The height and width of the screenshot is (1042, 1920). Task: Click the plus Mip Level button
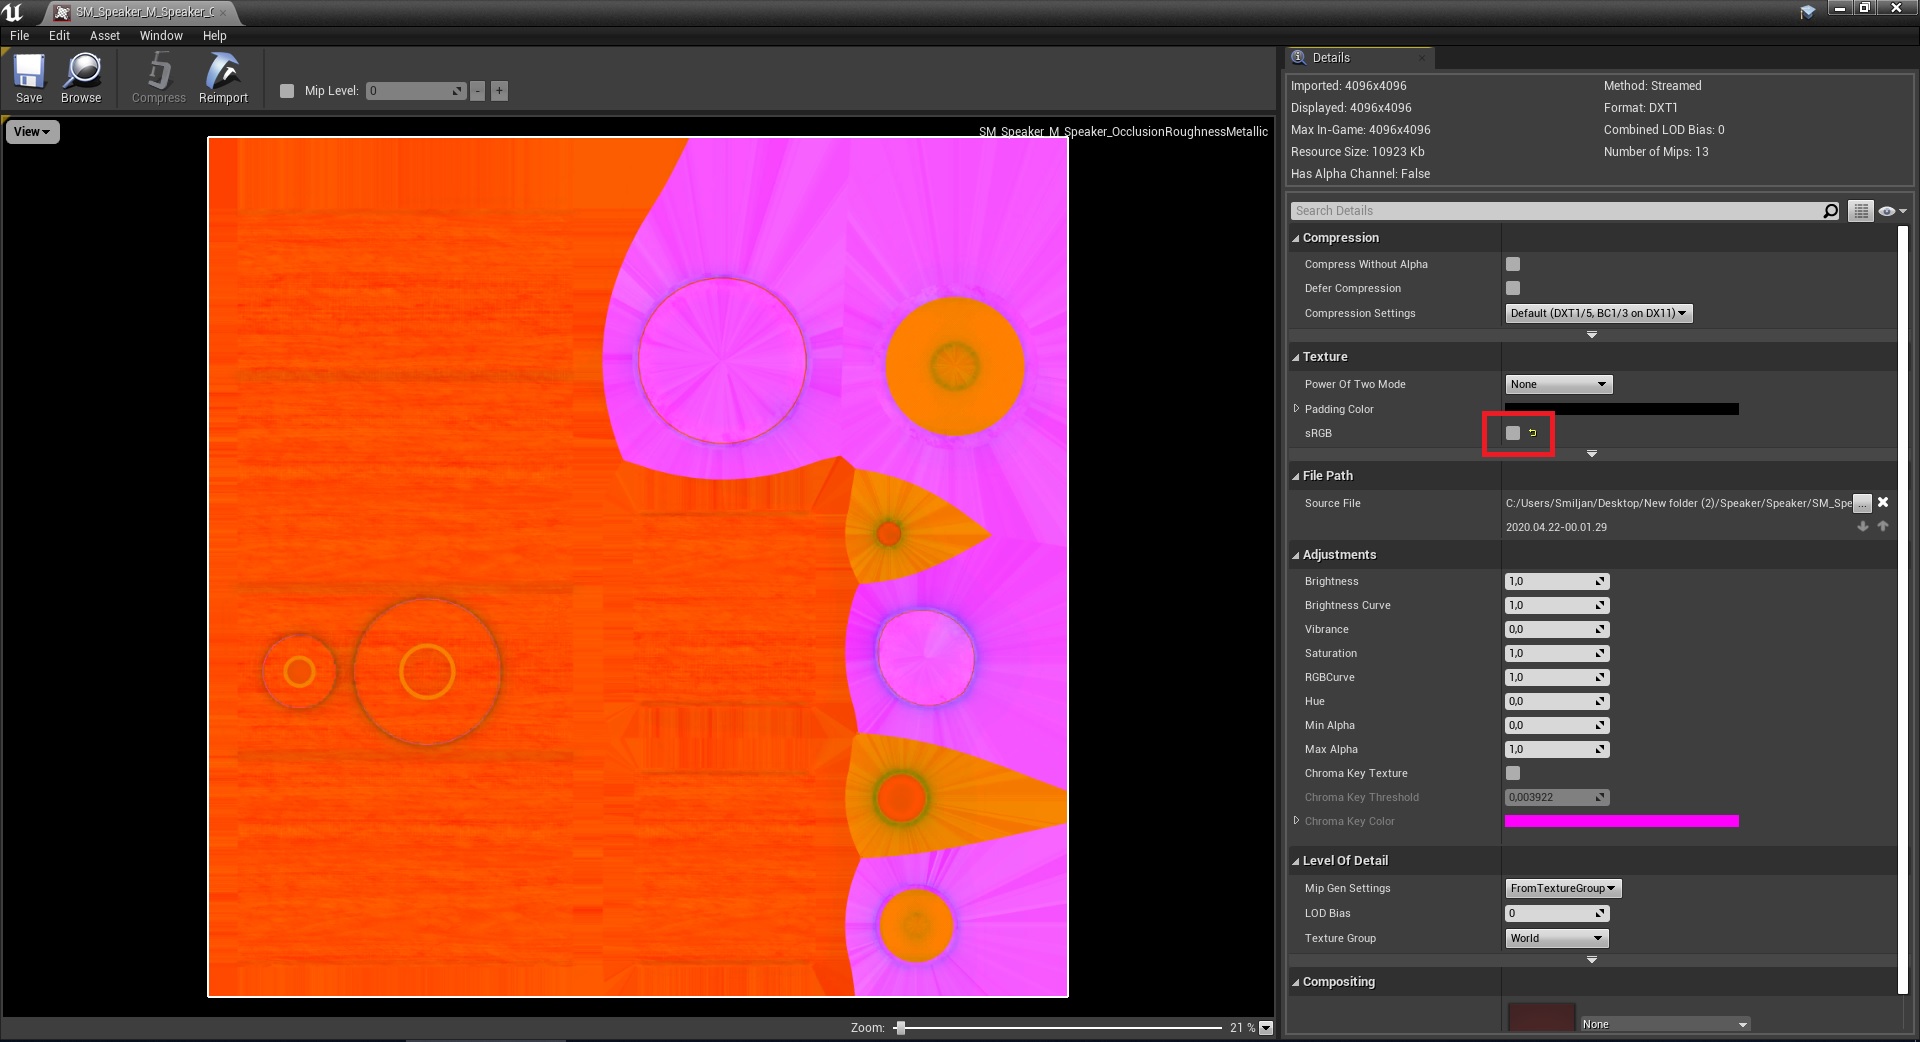tap(499, 91)
